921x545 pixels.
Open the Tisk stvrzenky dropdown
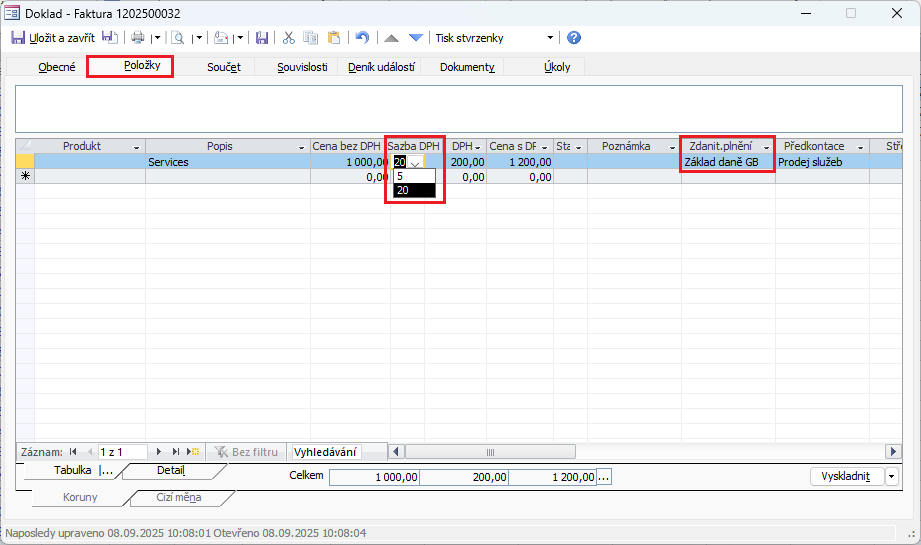[x=550, y=38]
